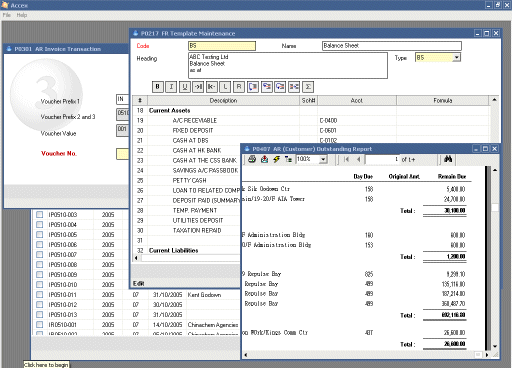Check the box for IP0510-005
This screenshot has width=512, height=368.
coord(39,235)
